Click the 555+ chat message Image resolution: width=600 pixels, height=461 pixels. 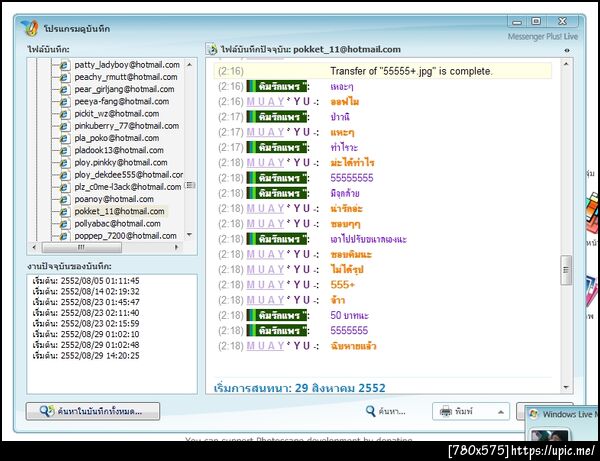coord(342,285)
